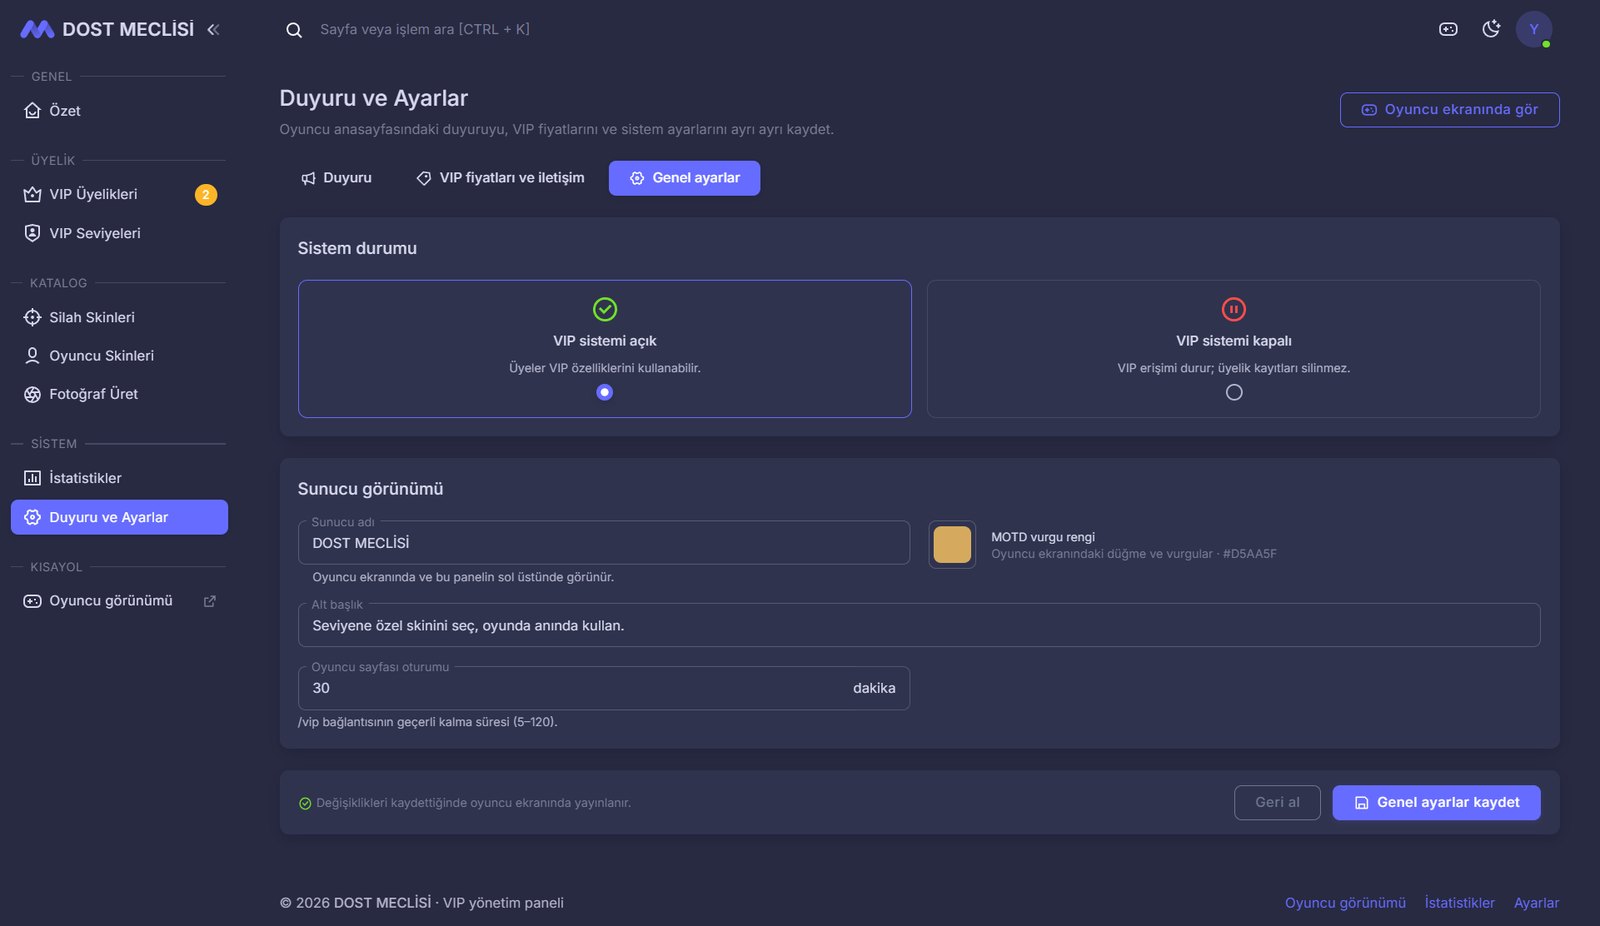Viewport: 1600px width, 926px height.
Task: Click the Sunucu adı input field
Action: (604, 543)
